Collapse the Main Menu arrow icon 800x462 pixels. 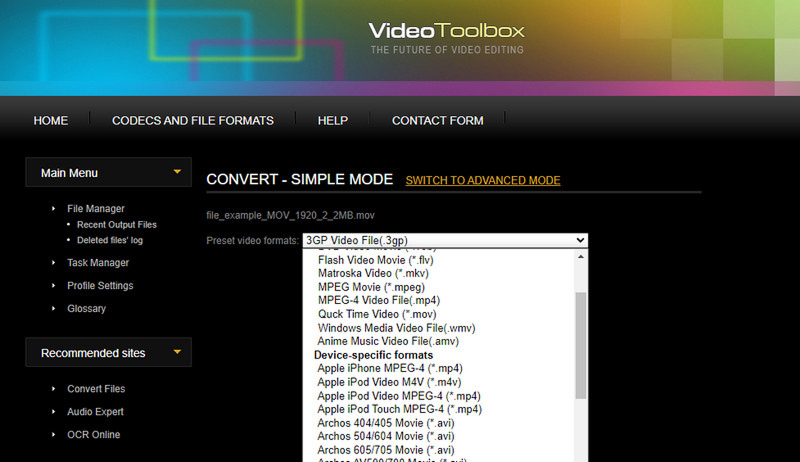pyautogui.click(x=177, y=172)
